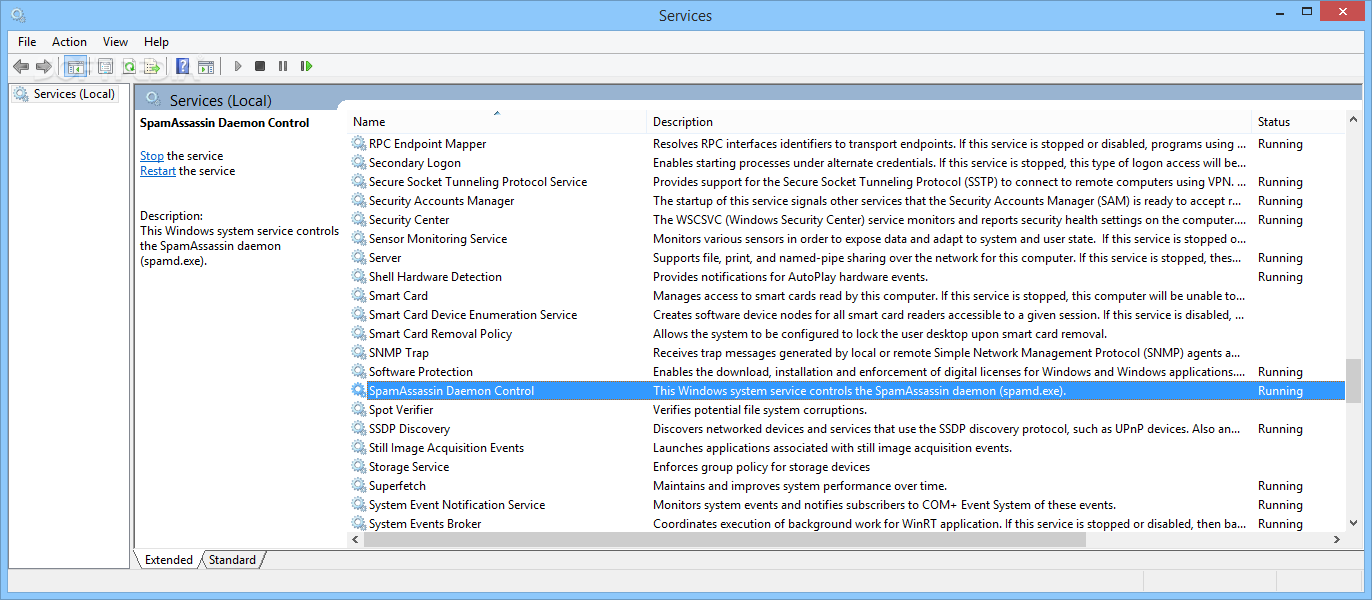
Task: Click the Back arrow in the toolbar
Action: coord(21,67)
